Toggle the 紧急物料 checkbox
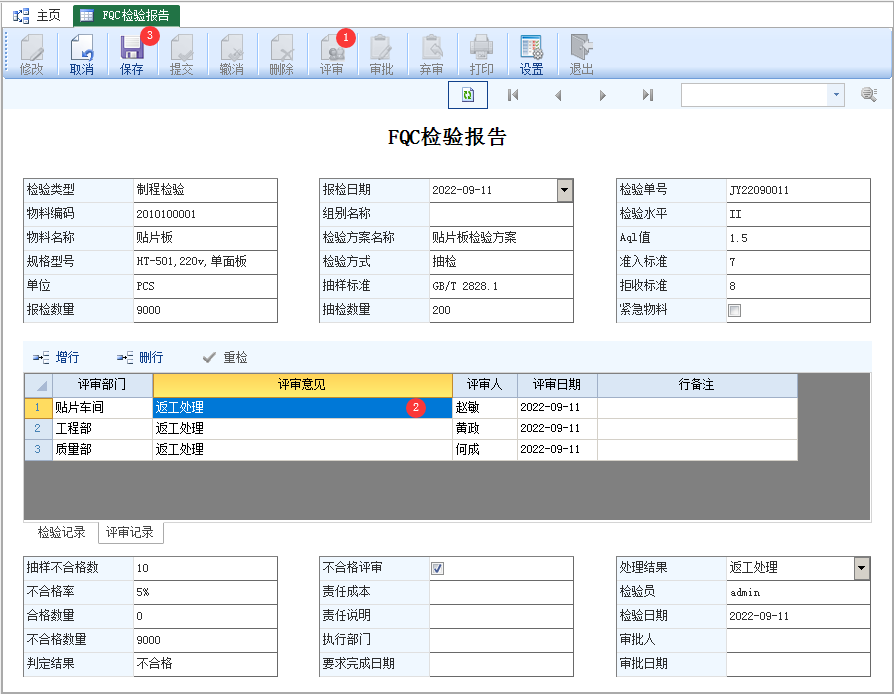This screenshot has width=894, height=694. click(735, 311)
